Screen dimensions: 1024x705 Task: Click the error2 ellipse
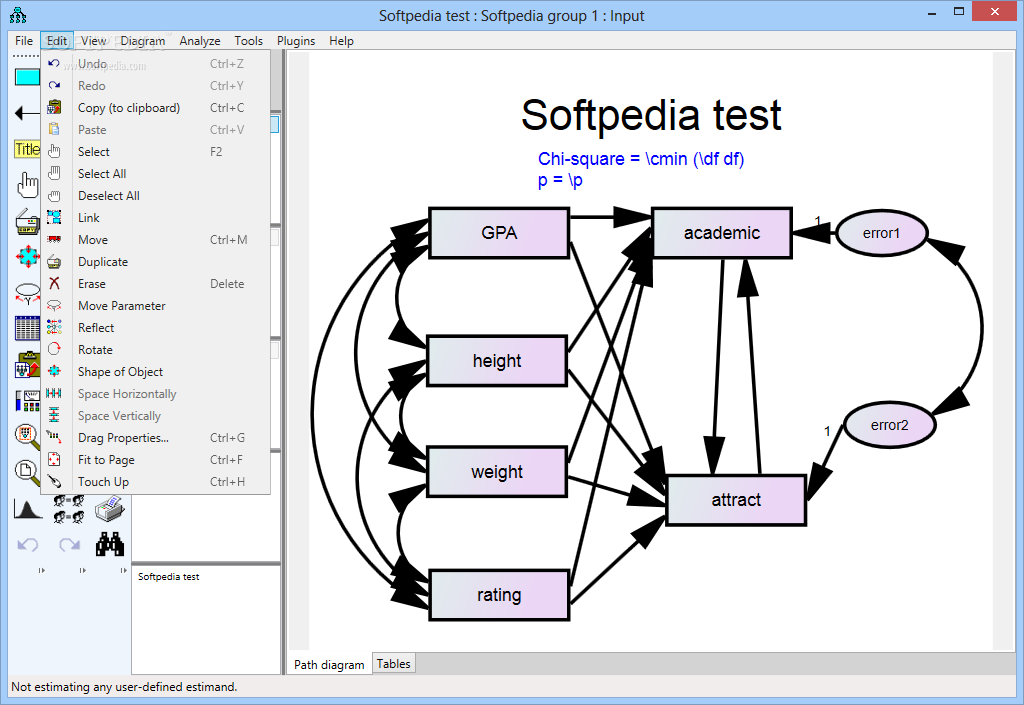click(x=889, y=425)
